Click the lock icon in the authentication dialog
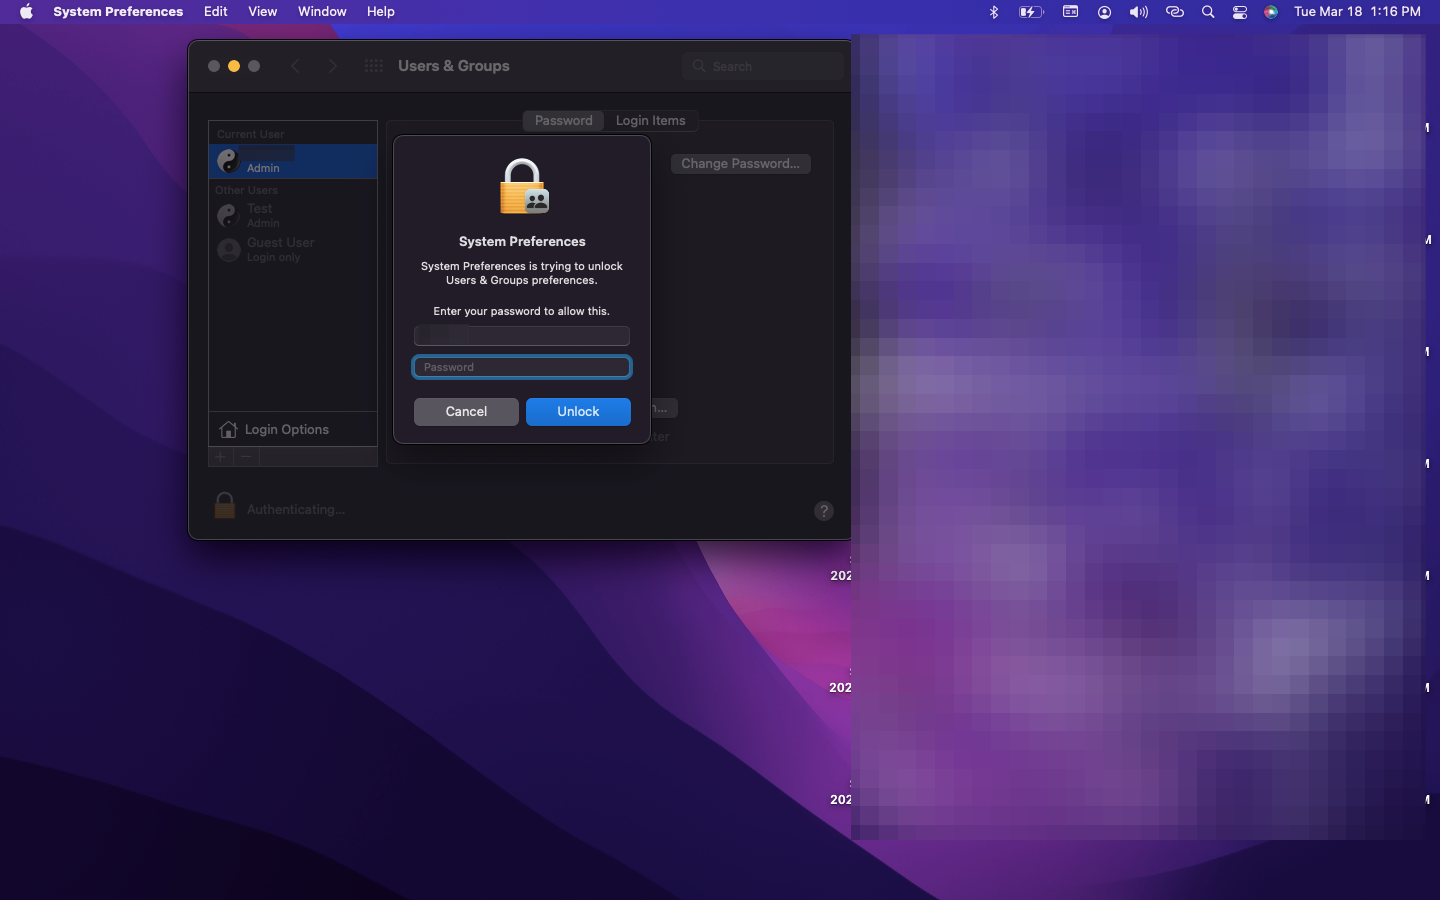Viewport: 1440px width, 900px height. [523, 187]
